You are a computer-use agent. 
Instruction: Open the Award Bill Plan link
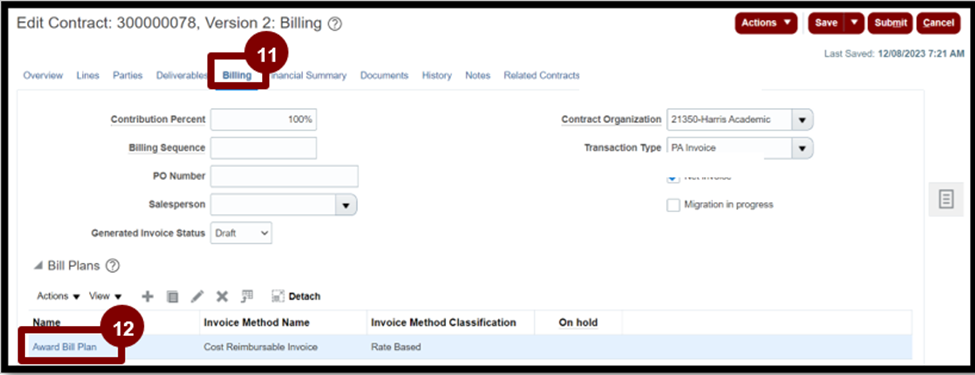(65, 347)
